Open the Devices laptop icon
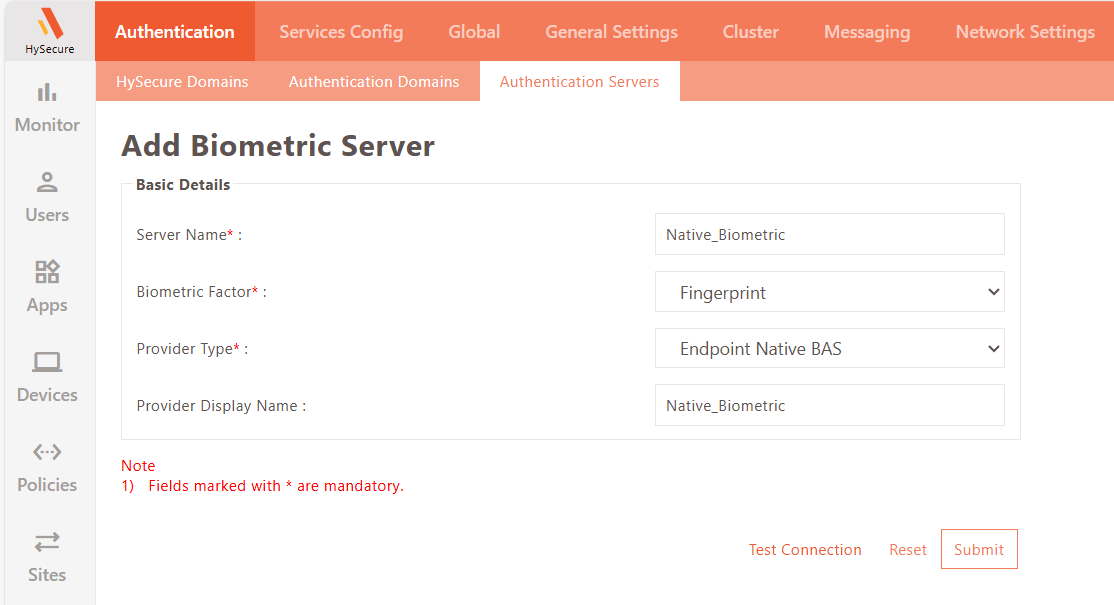Viewport: 1114px width, 605px height. click(x=47, y=362)
